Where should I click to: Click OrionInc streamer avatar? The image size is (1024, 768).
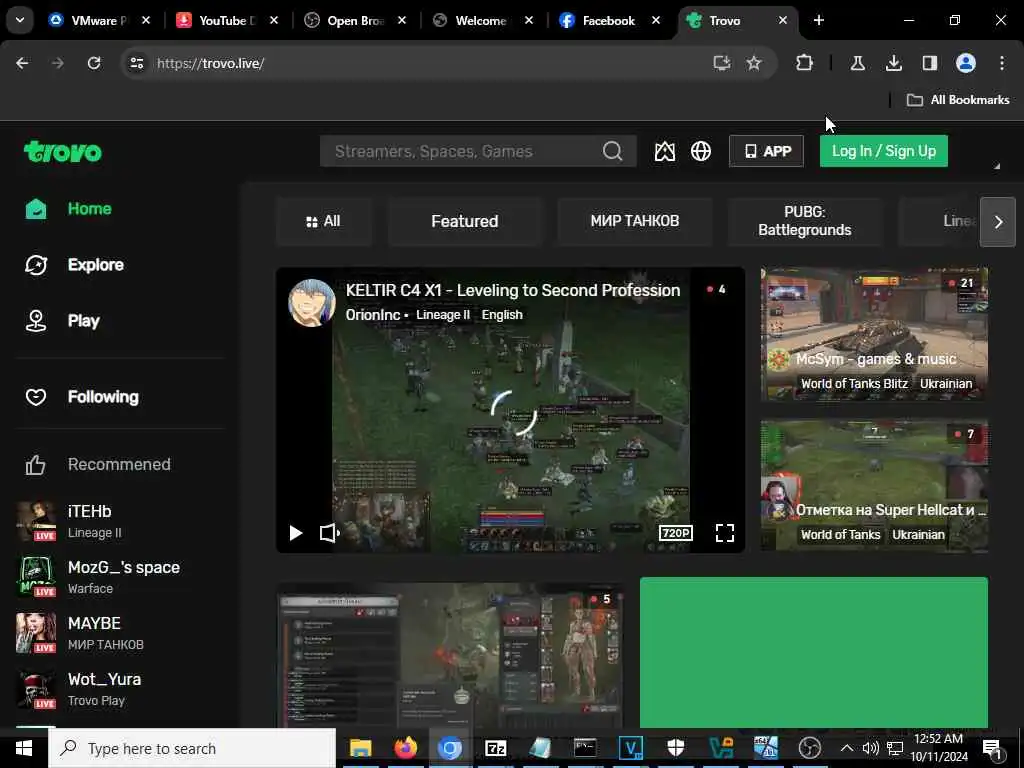tap(312, 302)
